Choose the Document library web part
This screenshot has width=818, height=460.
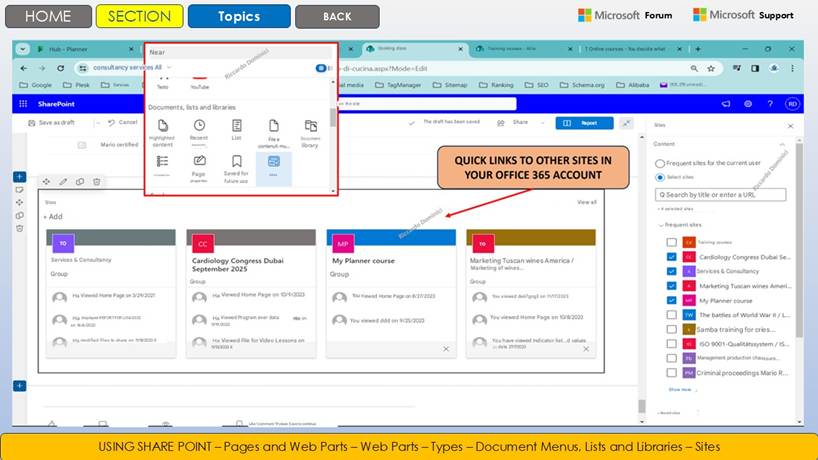pos(310,129)
